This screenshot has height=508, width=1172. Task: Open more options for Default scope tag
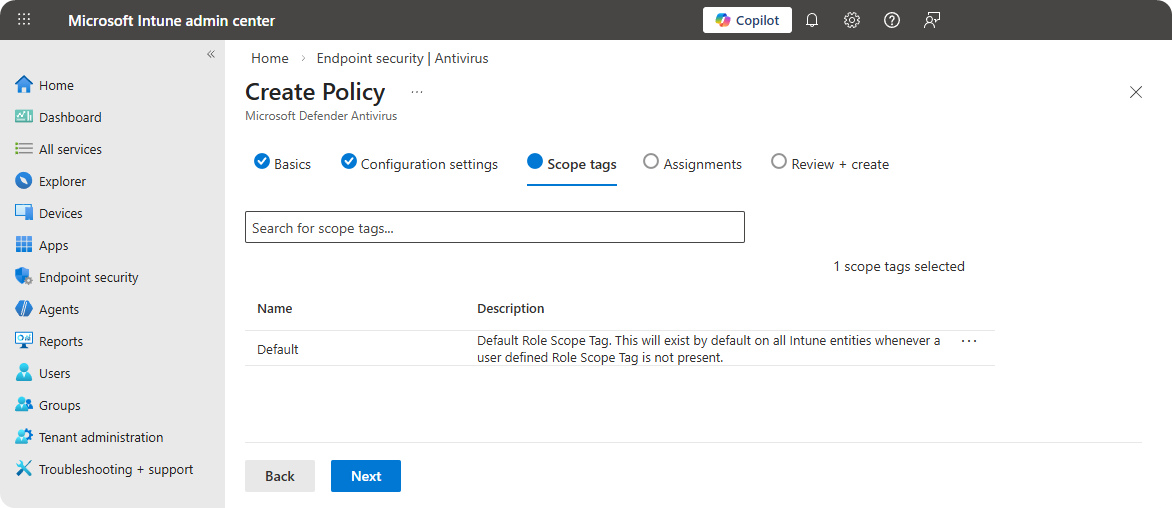coord(968,341)
